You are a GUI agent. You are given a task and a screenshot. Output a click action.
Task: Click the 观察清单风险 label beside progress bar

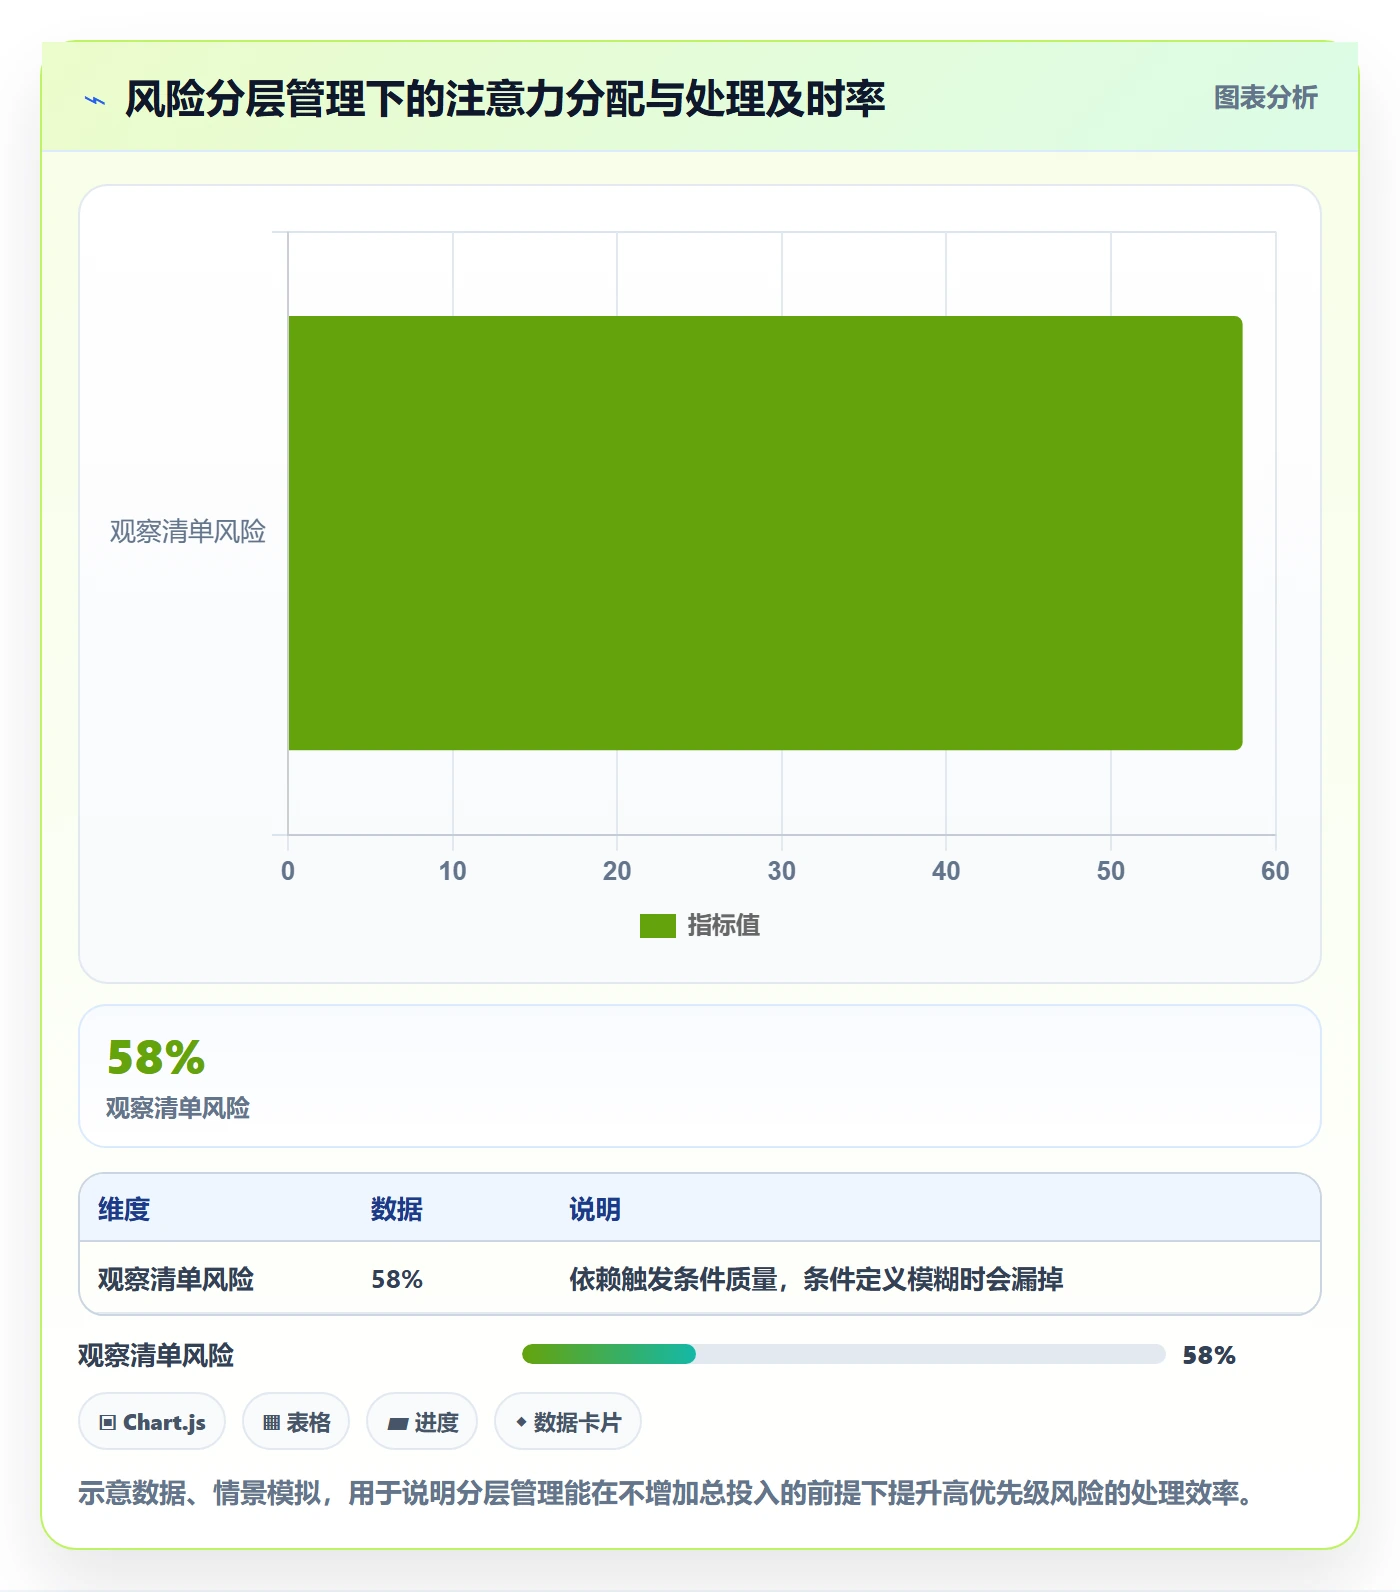156,1355
